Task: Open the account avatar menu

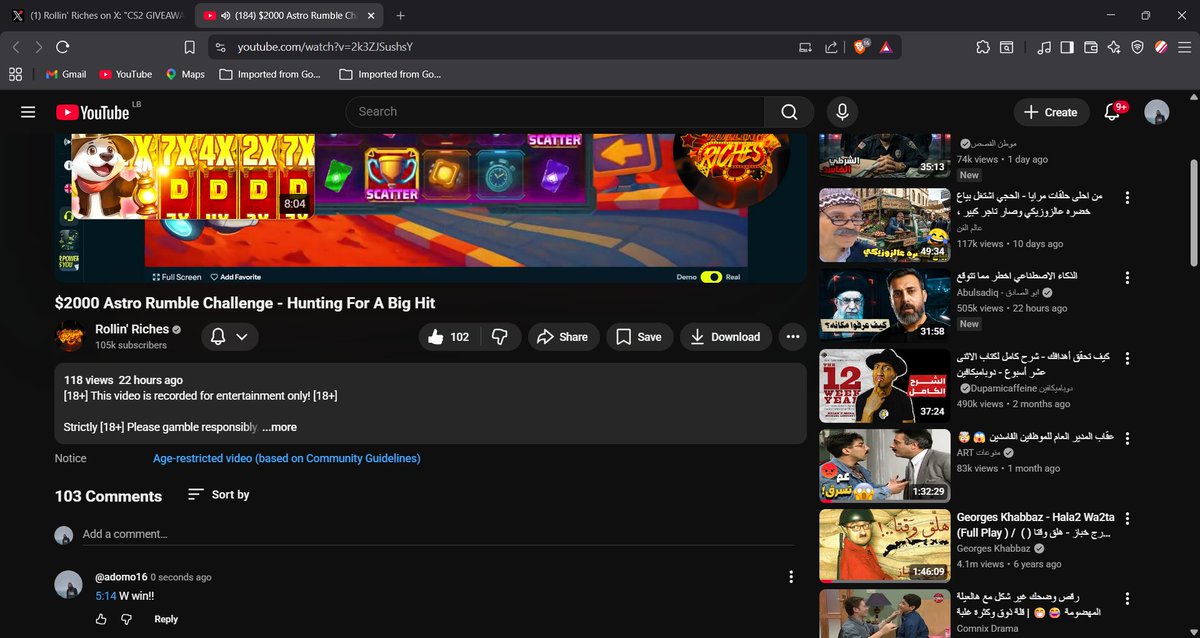Action: pos(1156,112)
